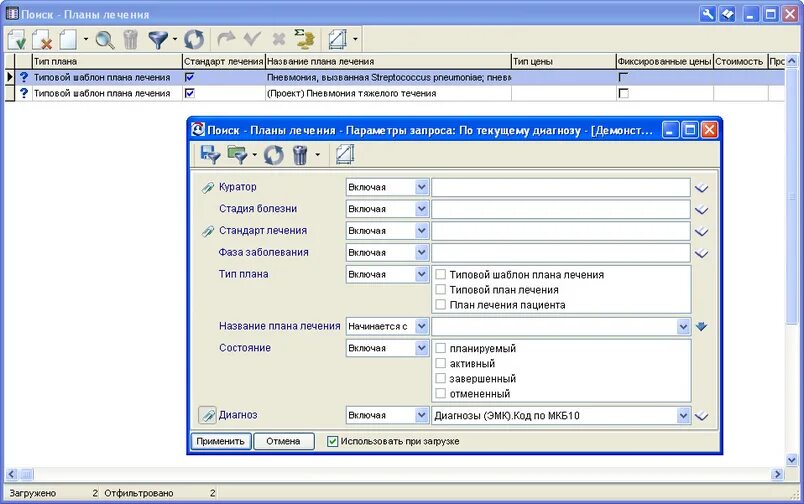804x504 pixels.
Task: Click the document with red X icon
Action: pyautogui.click(x=42, y=39)
